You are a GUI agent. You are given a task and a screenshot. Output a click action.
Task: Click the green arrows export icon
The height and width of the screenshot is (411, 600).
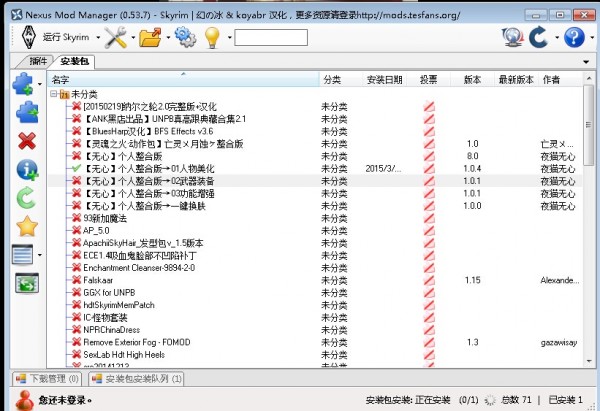27,284
